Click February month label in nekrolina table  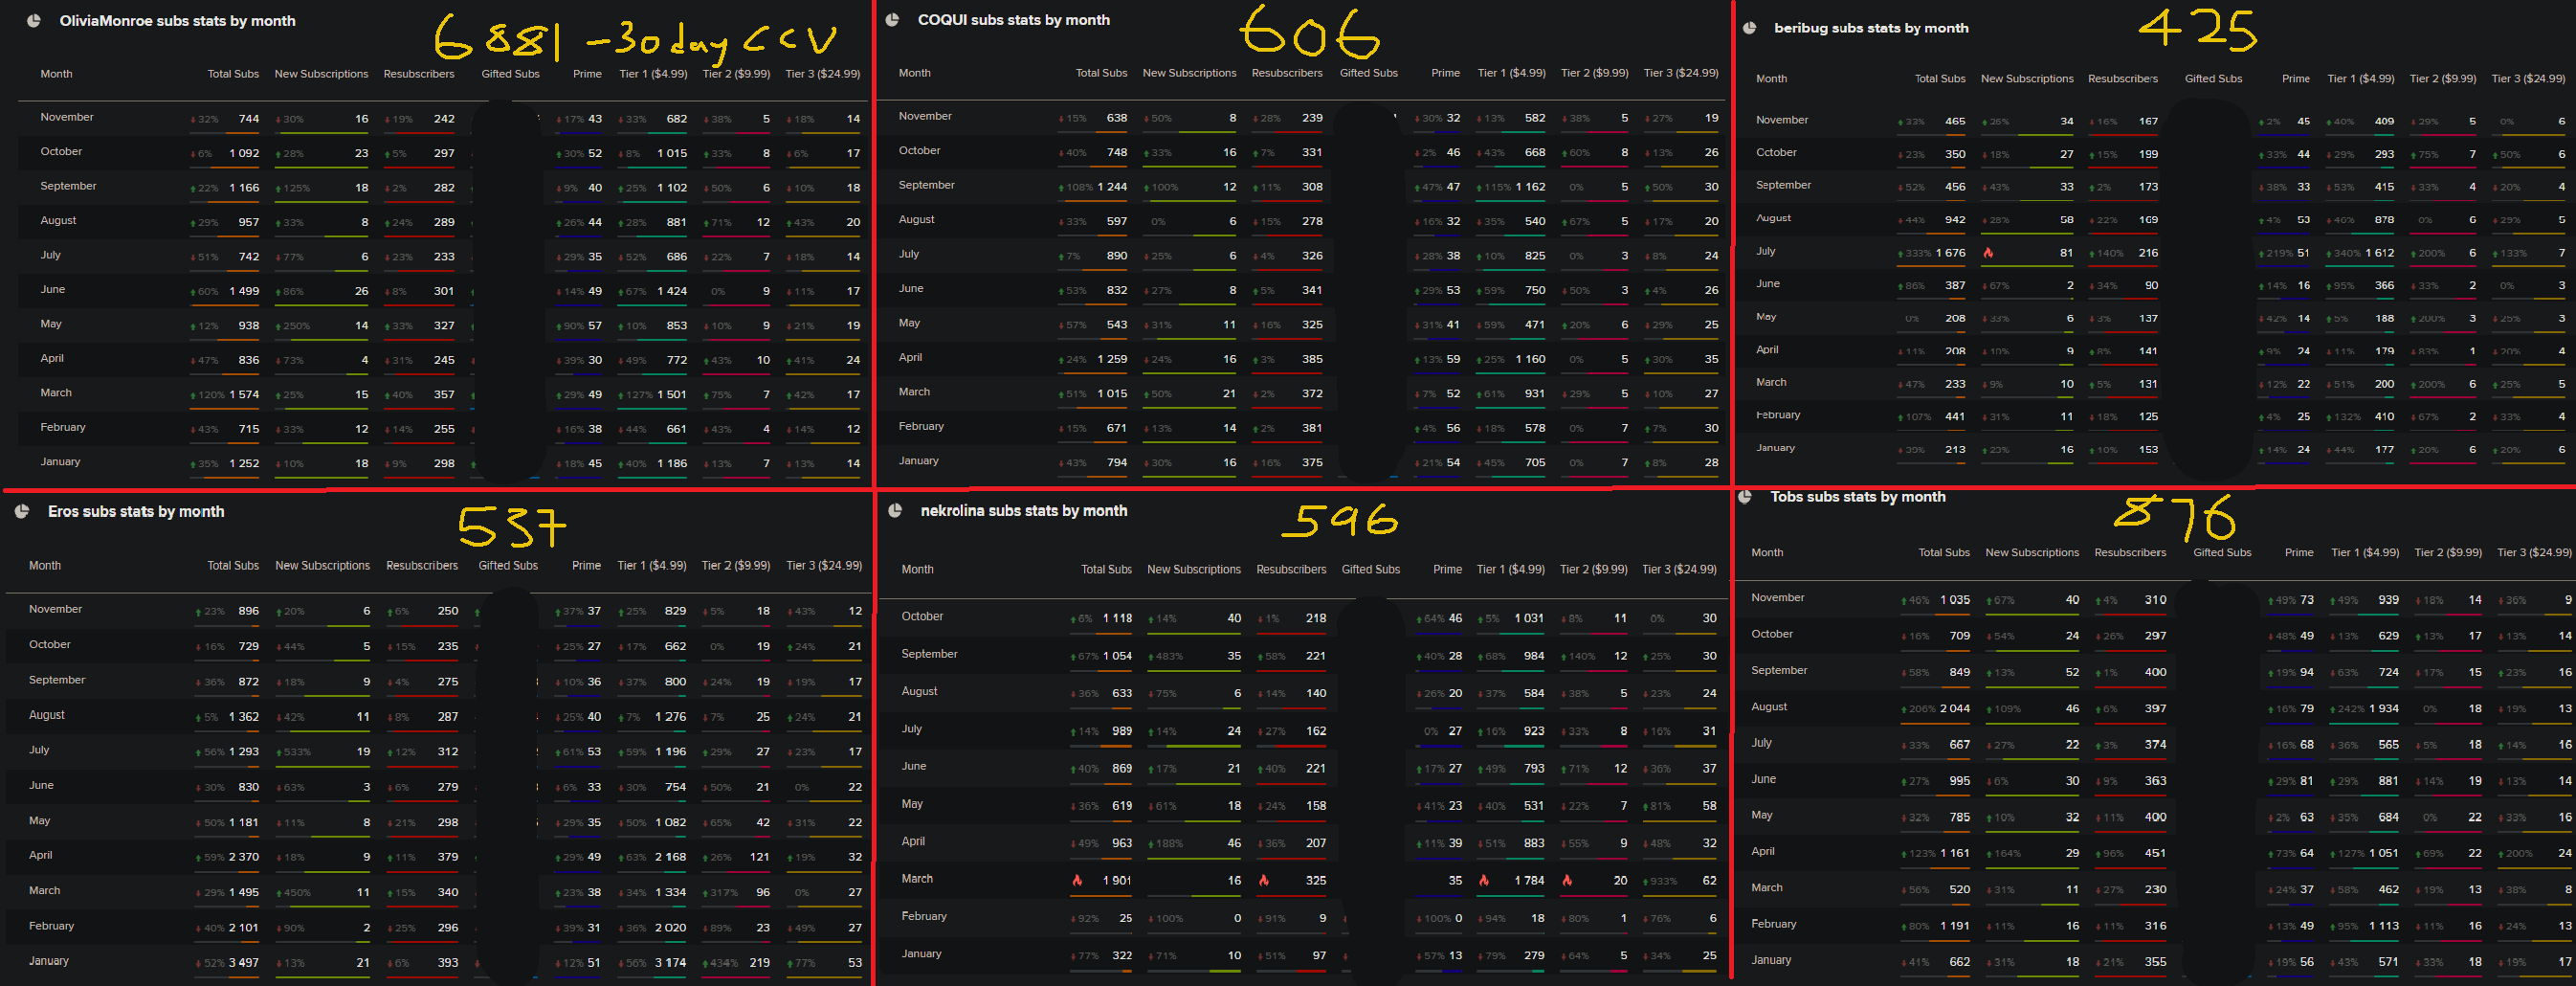tap(924, 917)
